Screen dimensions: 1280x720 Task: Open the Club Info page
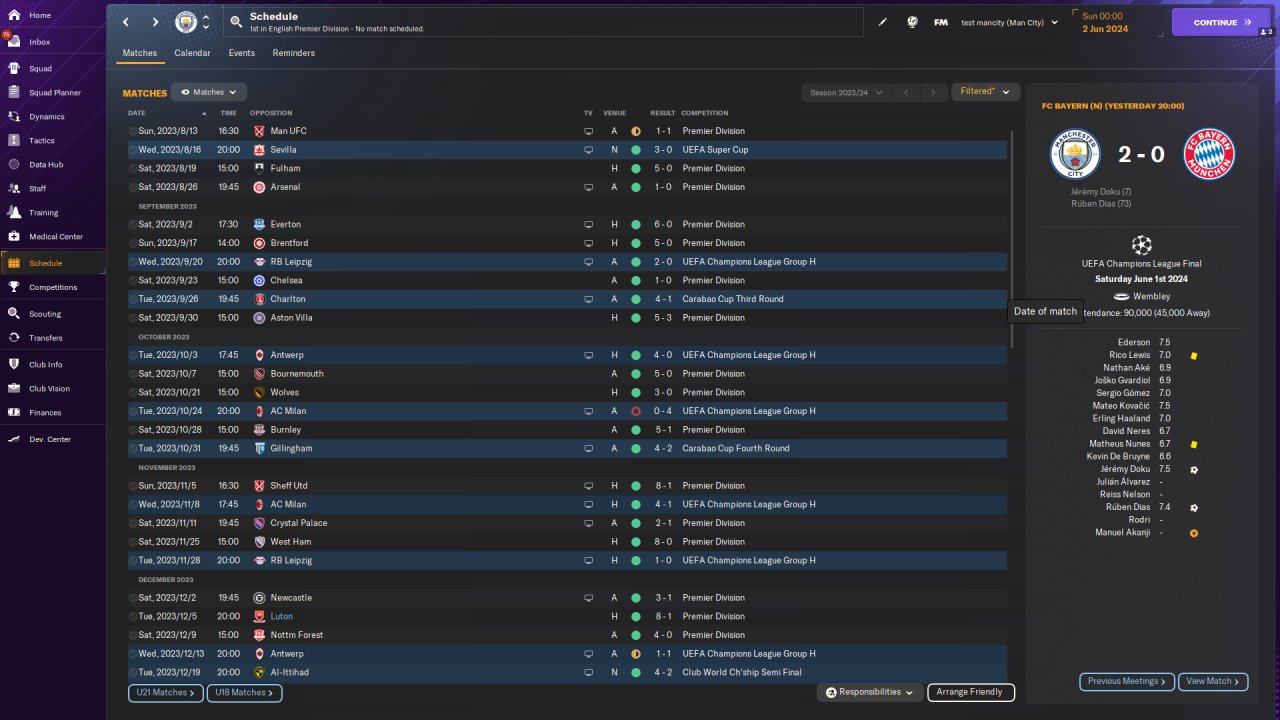coord(46,365)
